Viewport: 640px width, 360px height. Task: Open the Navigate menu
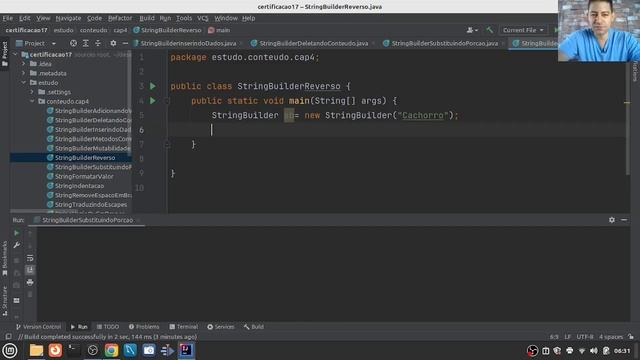68,18
